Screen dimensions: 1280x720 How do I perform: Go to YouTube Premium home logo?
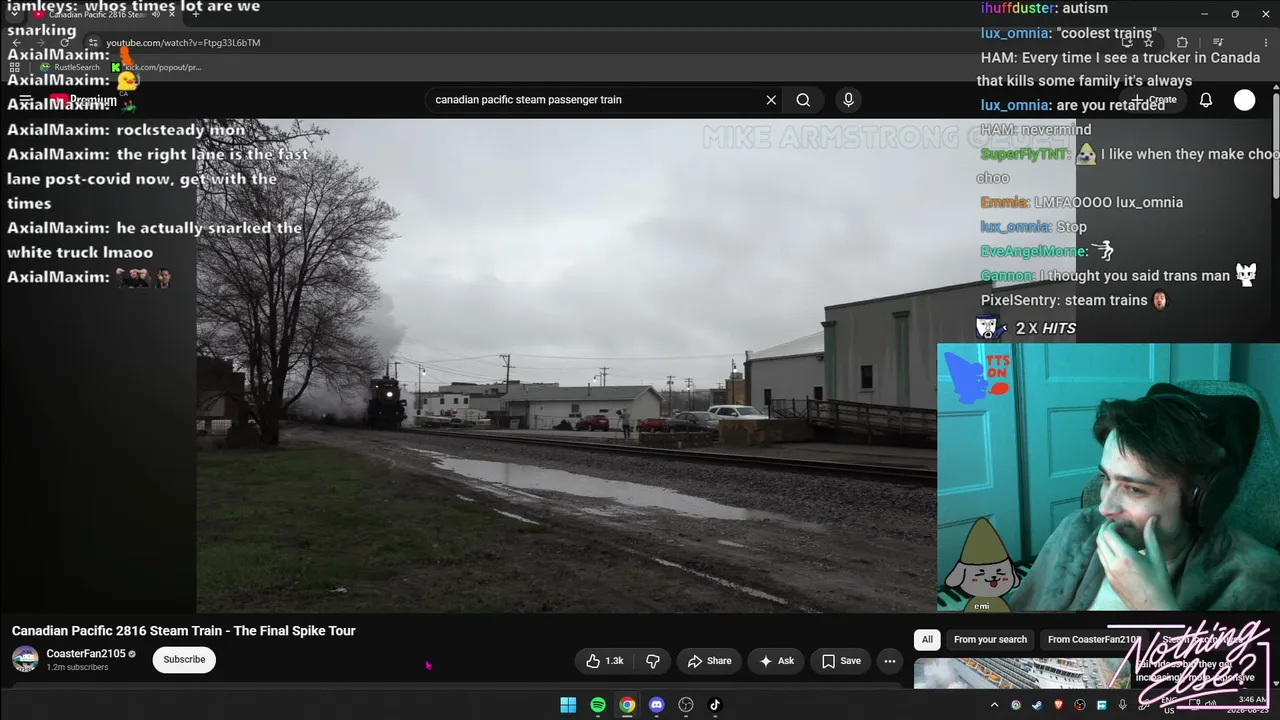point(83,100)
